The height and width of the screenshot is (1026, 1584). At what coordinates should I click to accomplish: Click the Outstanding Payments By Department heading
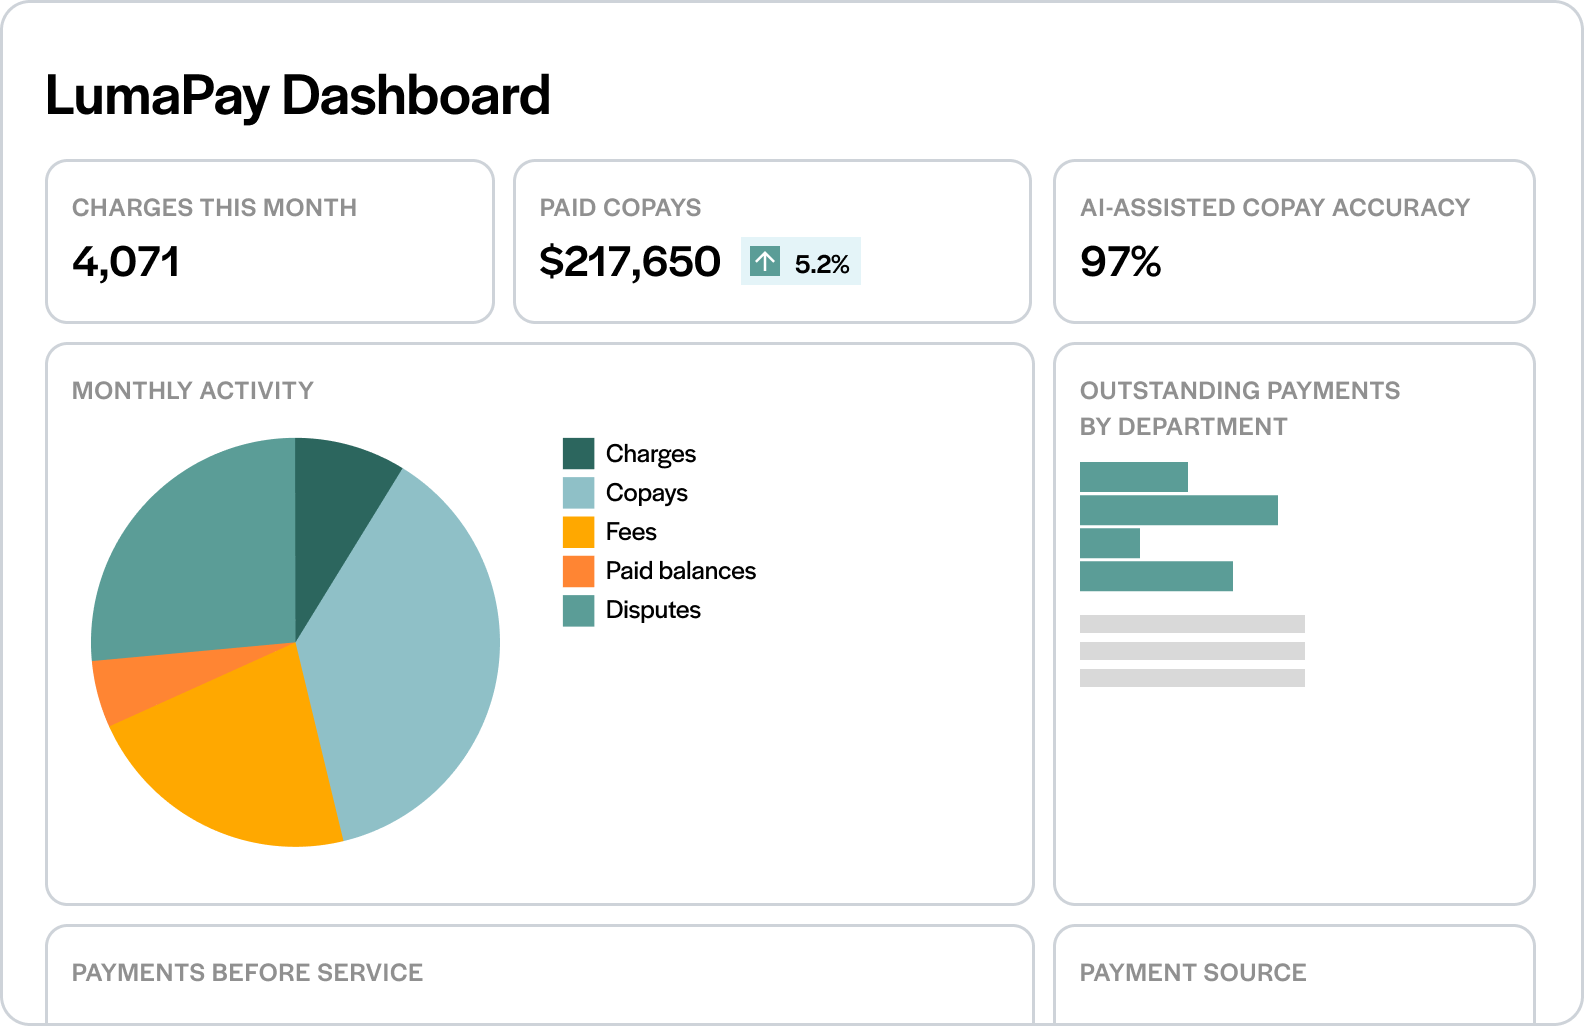tap(1240, 409)
